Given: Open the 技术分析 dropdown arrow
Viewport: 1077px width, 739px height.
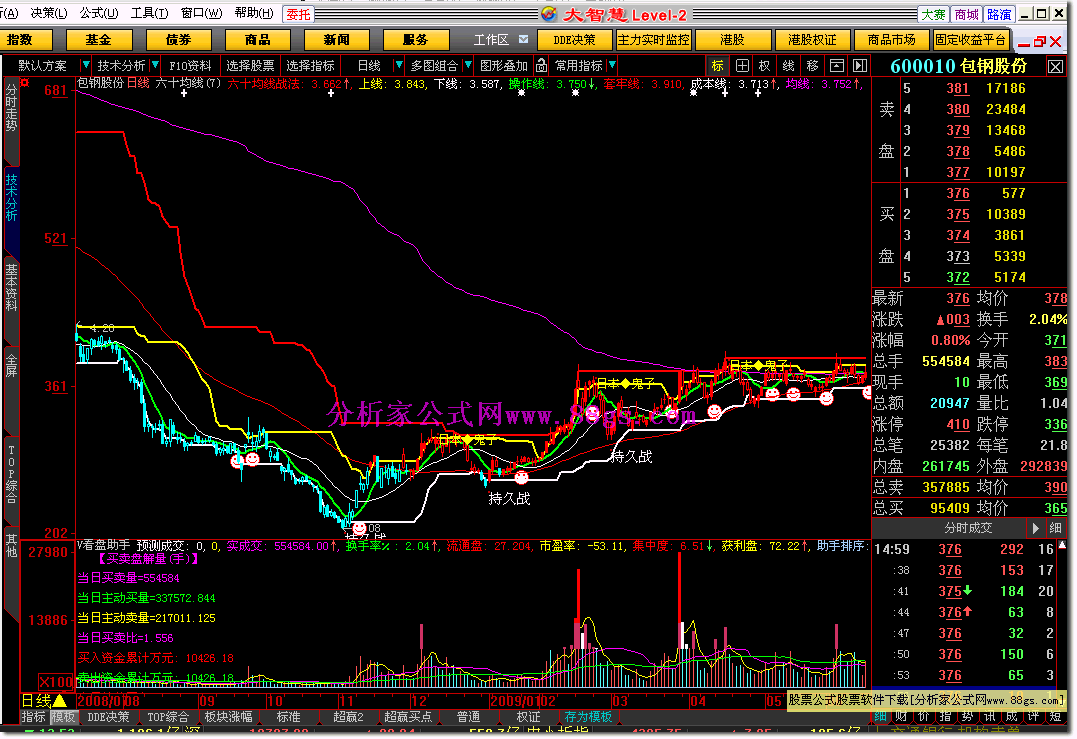Looking at the screenshot, I should click(x=155, y=65).
